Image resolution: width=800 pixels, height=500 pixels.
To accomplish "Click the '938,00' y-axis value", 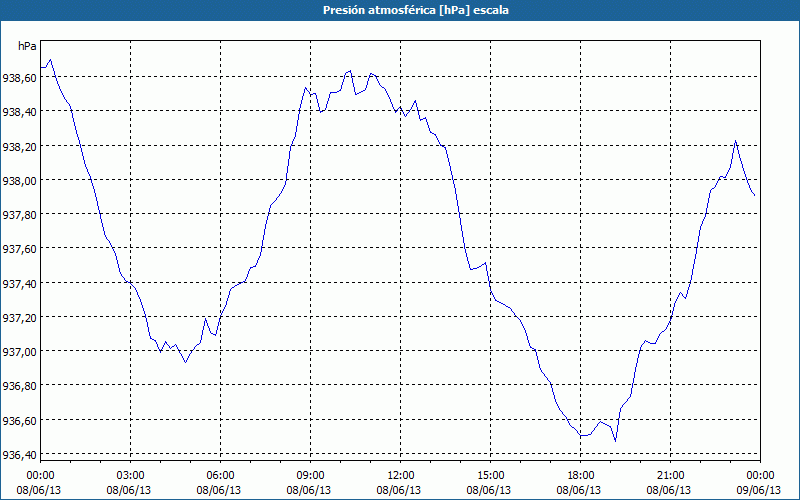I will pos(19,180).
